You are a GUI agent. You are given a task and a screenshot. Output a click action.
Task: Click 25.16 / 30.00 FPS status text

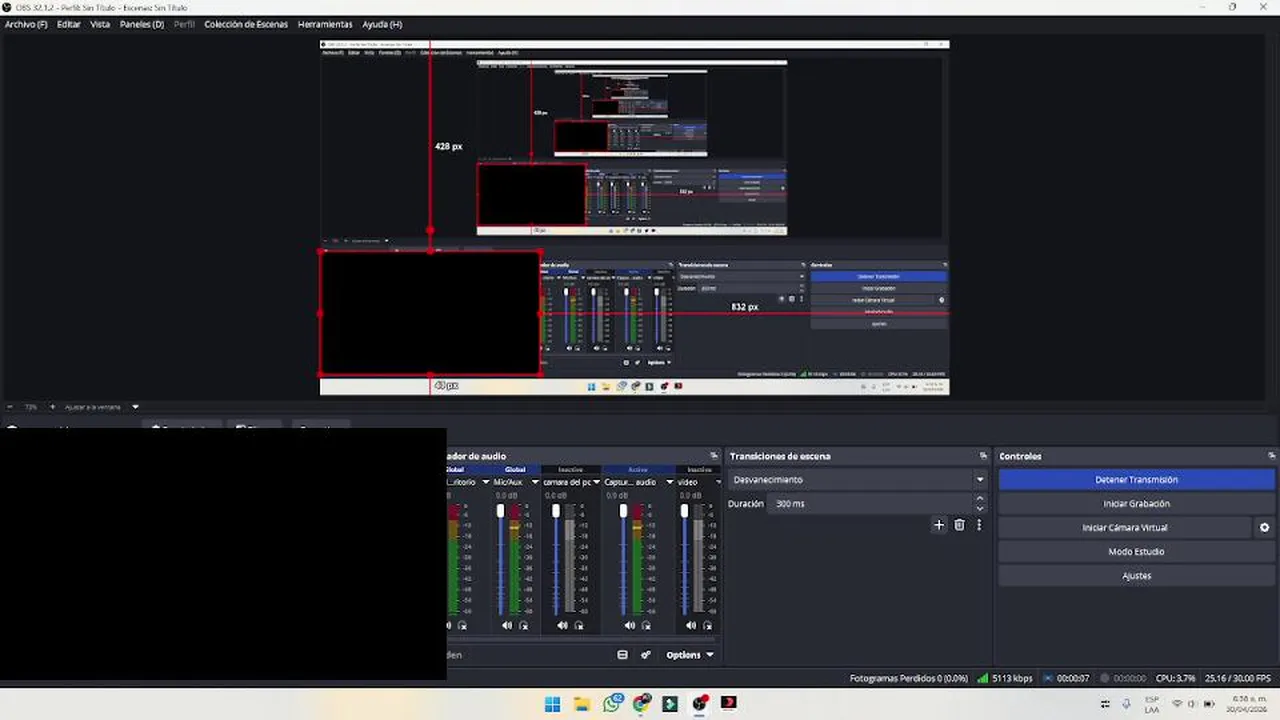tap(1240, 678)
